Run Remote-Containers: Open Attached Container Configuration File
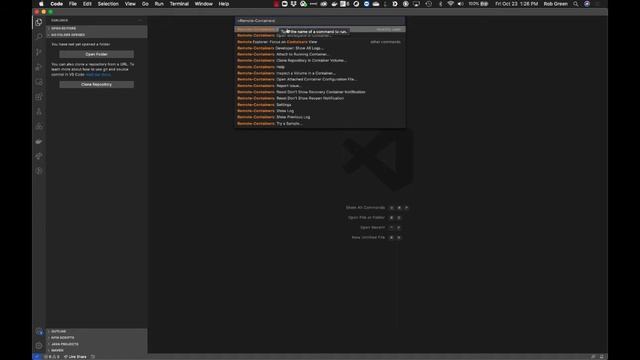This screenshot has height=360, width=640. point(320,79)
